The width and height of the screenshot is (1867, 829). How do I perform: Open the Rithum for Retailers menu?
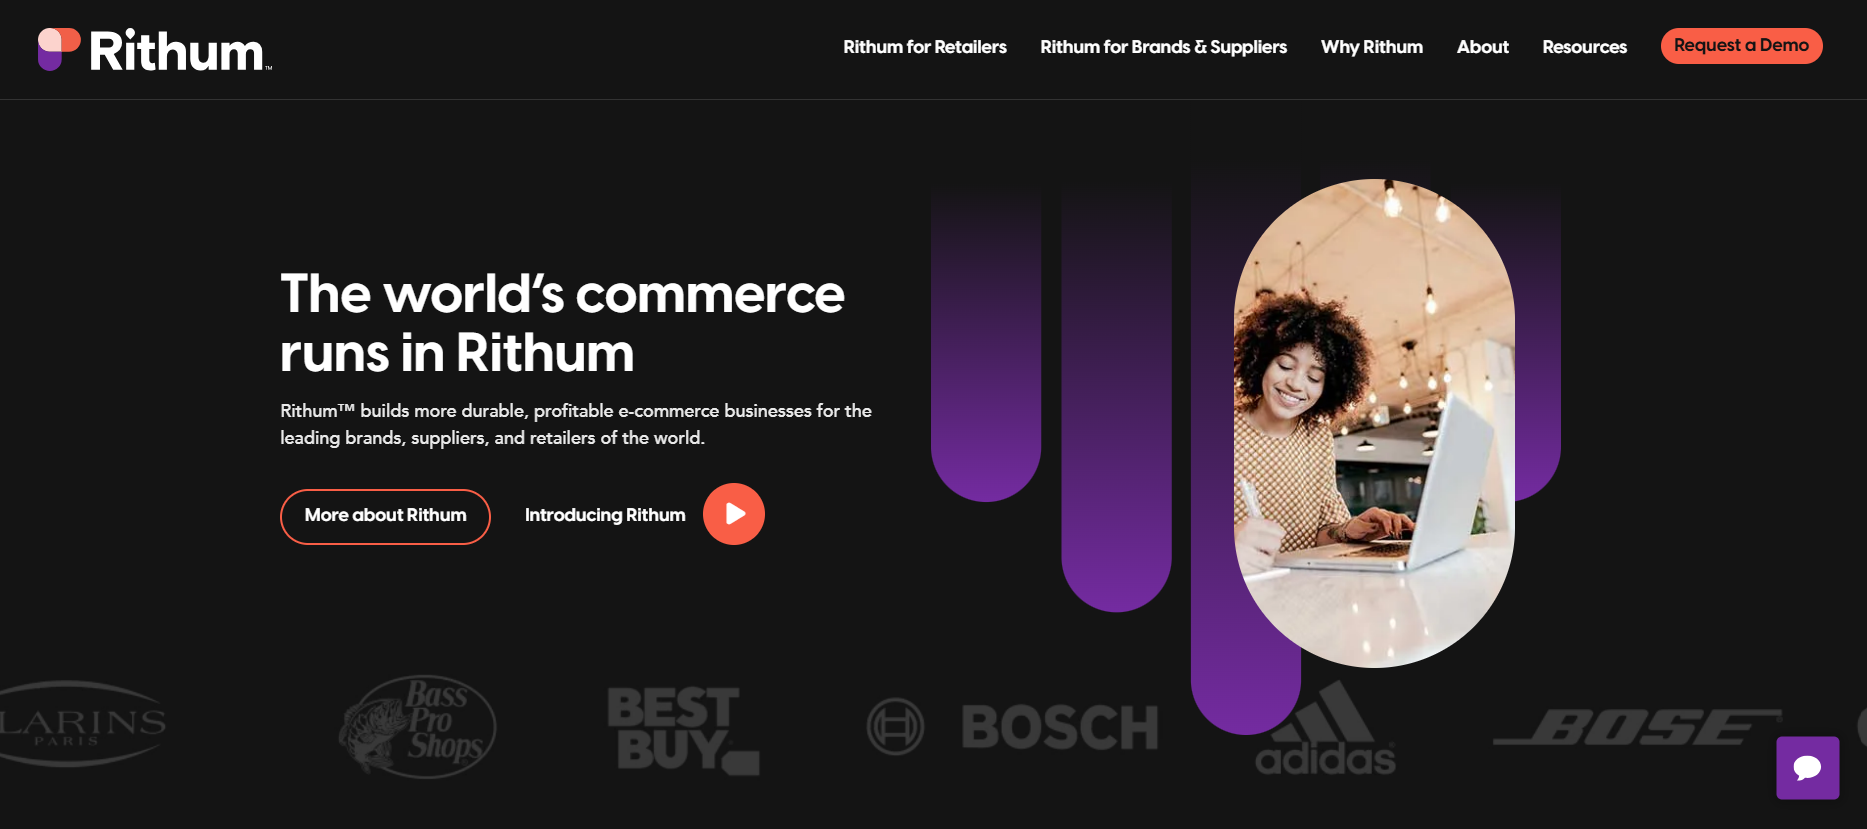(x=924, y=47)
